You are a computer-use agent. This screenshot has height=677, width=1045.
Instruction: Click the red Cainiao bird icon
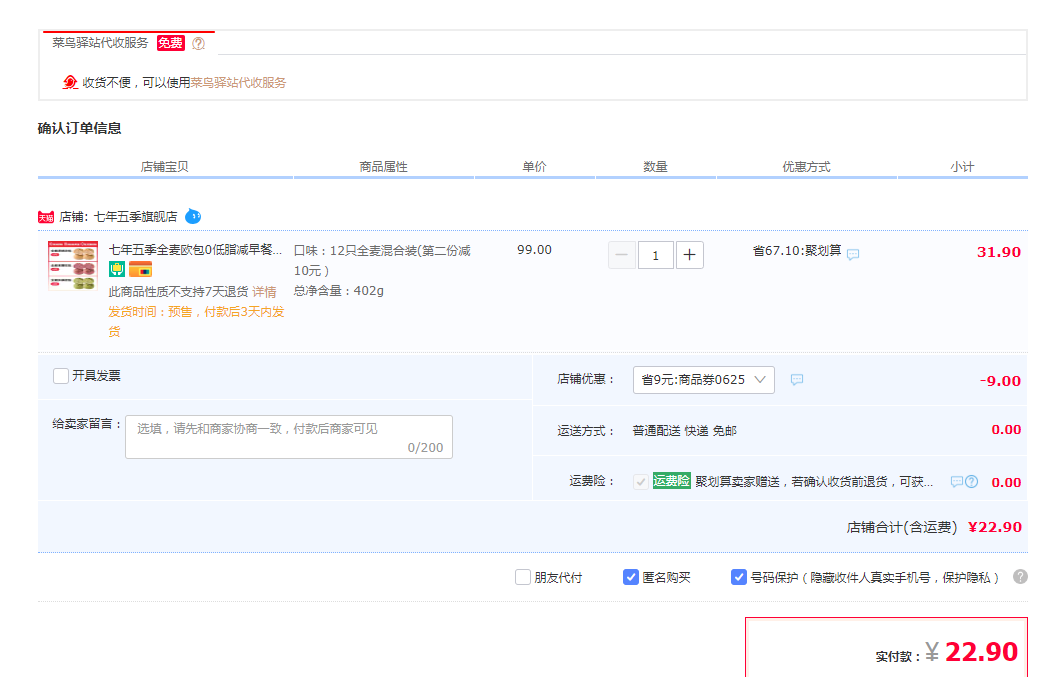tap(70, 82)
